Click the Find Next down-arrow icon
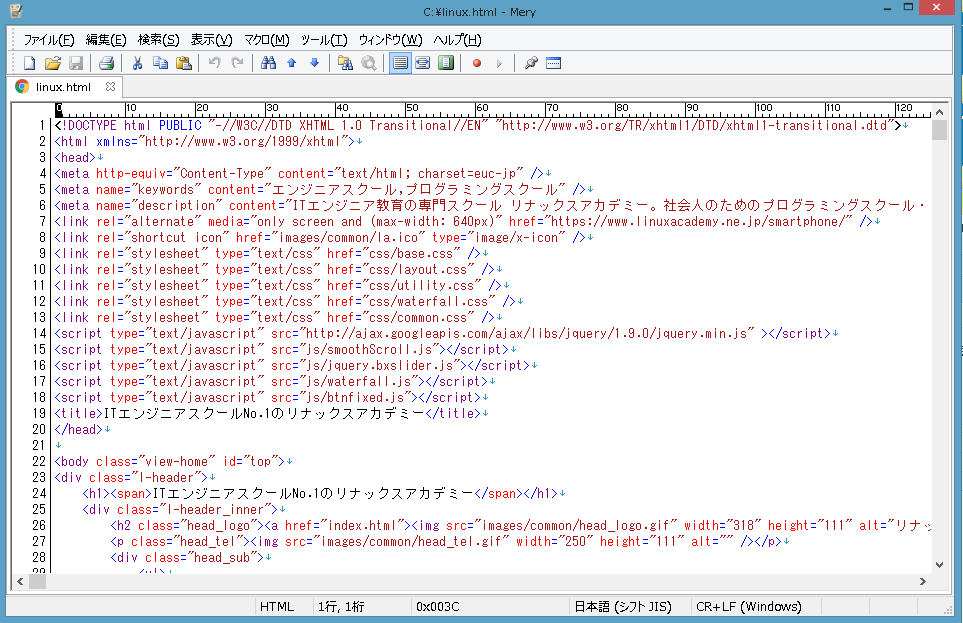Screen dimensions: 963x623 [314, 63]
